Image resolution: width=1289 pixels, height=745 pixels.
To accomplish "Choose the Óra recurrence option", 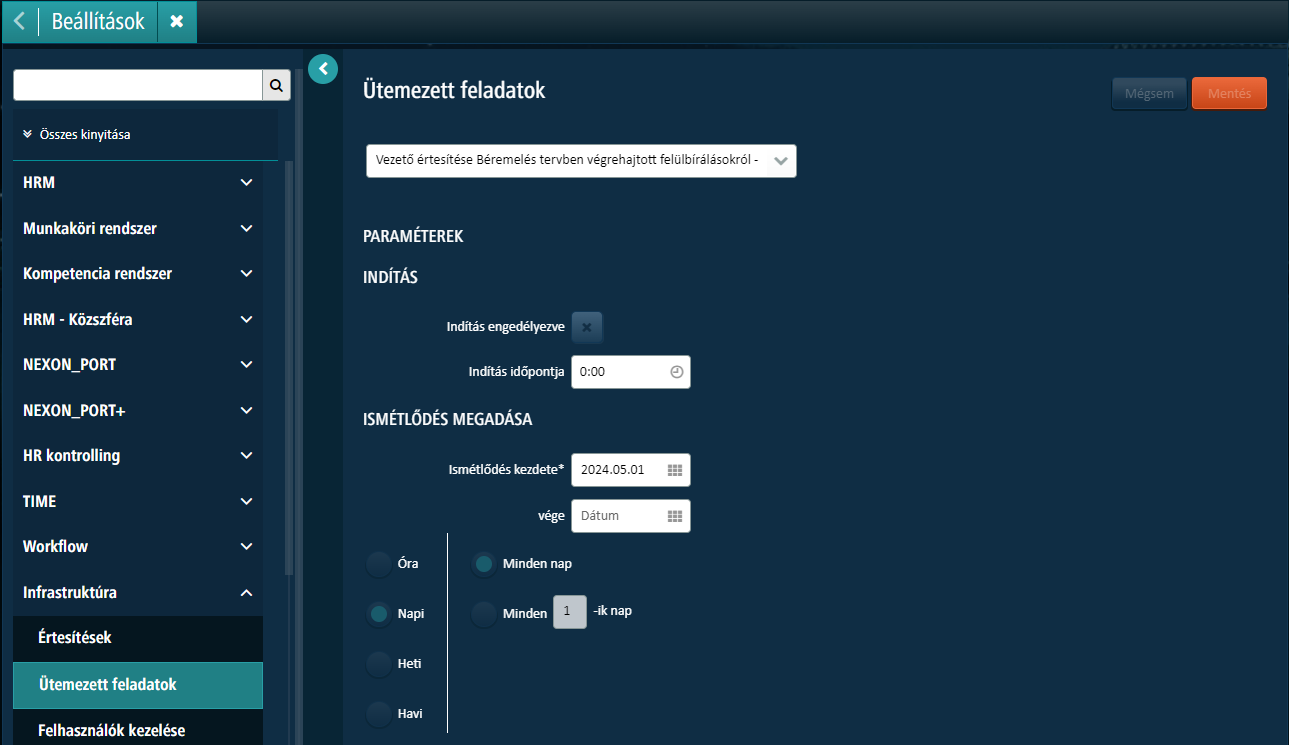I will coord(379,564).
